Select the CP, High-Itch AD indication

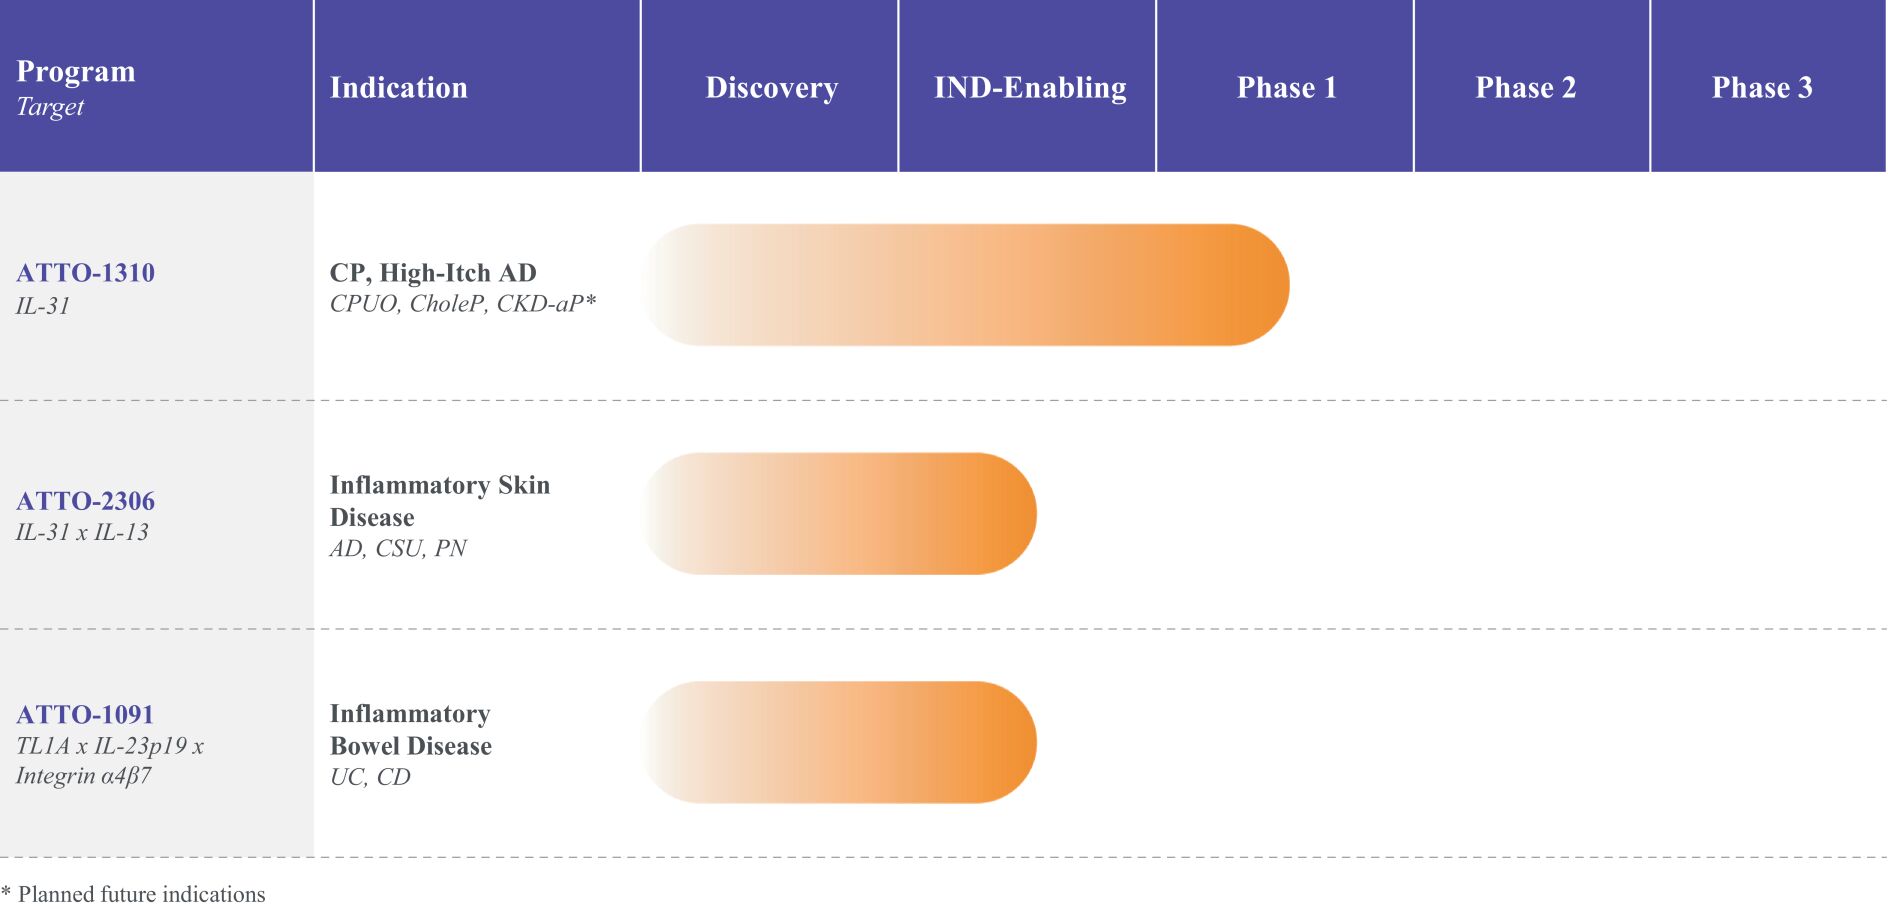(433, 273)
